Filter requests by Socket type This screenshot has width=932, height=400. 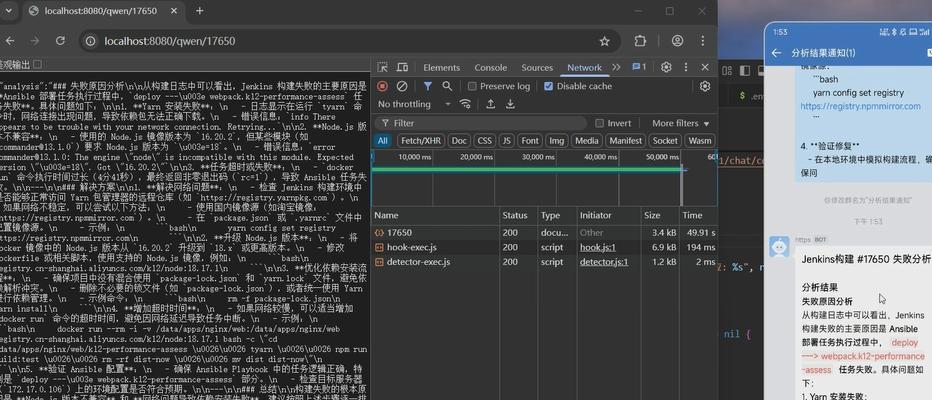[x=665, y=141]
